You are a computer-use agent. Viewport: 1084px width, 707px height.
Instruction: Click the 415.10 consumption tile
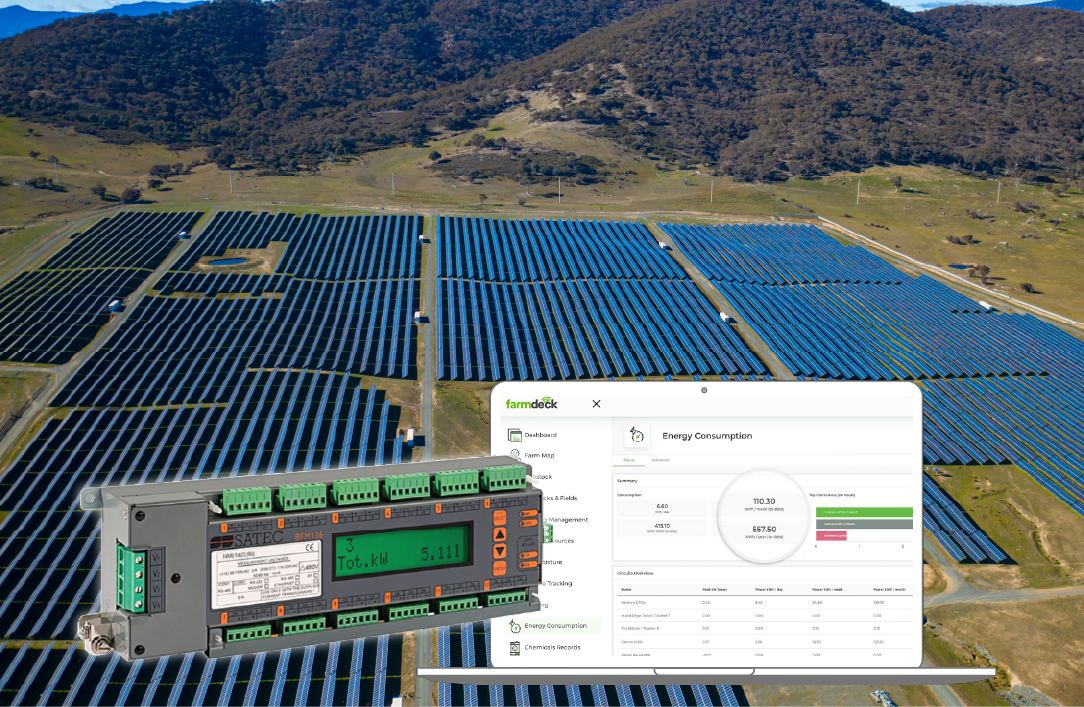661,527
